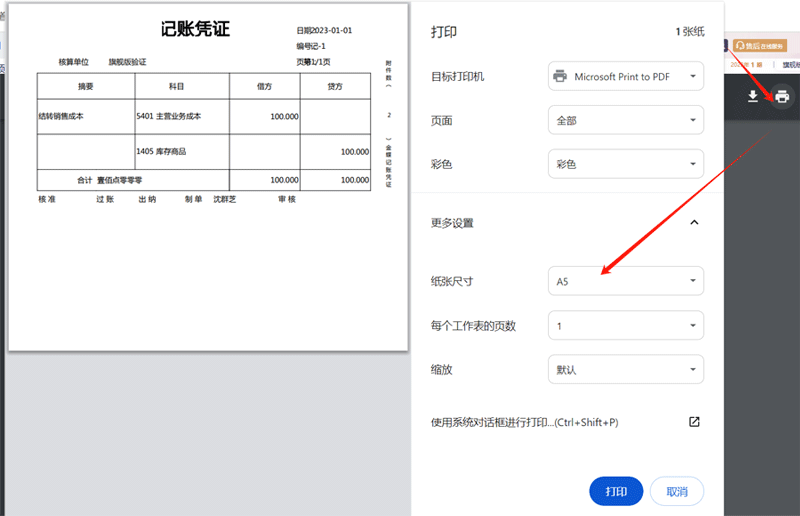Screen dimensions: 800x516
Task: Click the 借方 column header
Action: point(264,86)
